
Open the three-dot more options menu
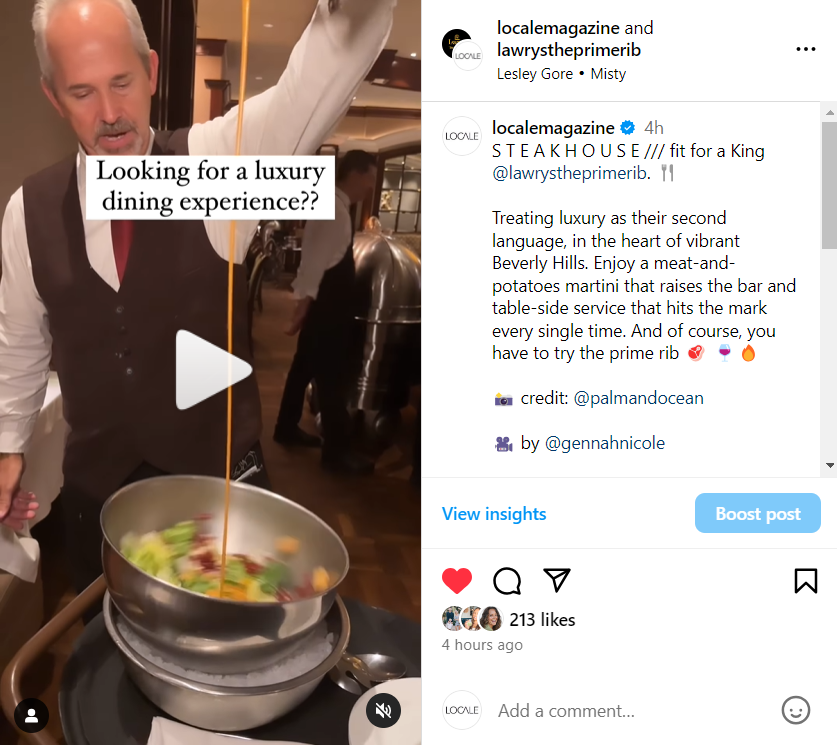coord(806,49)
